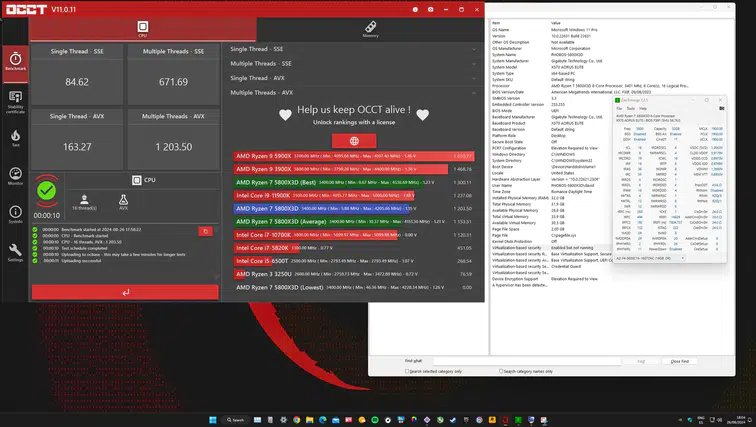Click the OCCT logo
The width and height of the screenshot is (756, 427).
(x=27, y=9)
